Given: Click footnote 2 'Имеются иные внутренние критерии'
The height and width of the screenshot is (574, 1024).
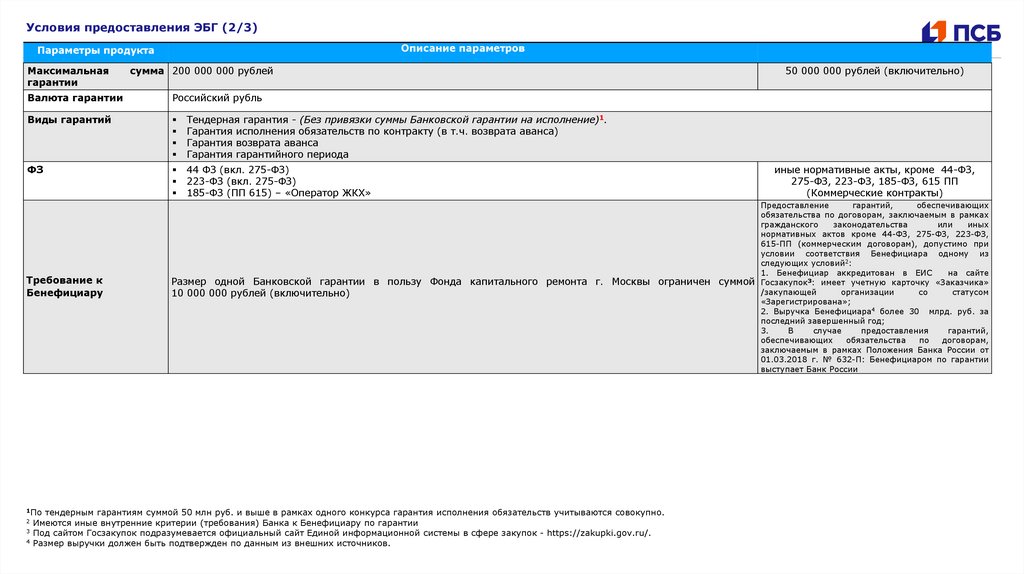Looking at the screenshot, I should 222,523.
